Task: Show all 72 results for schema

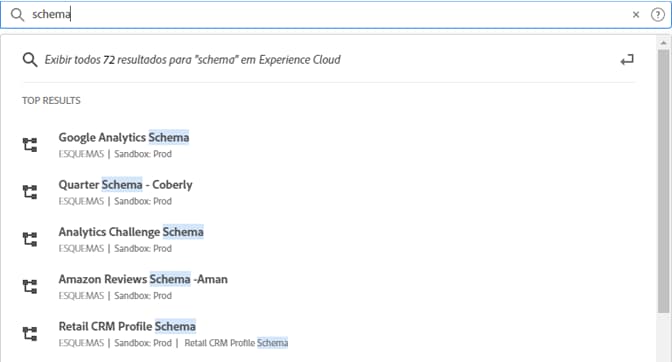Action: point(192,60)
